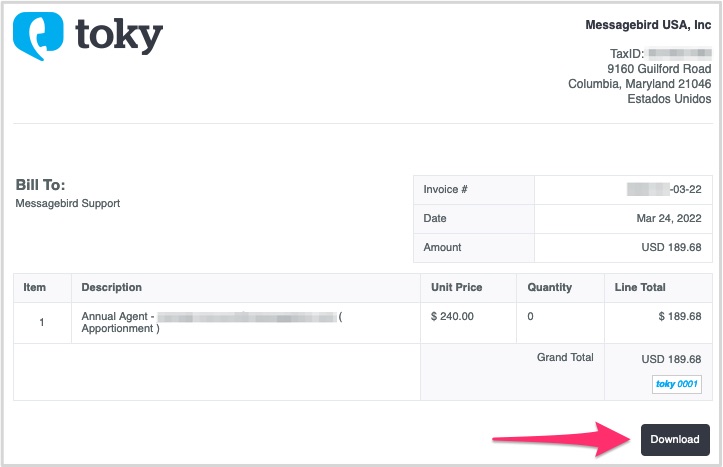Select the 9160 Guilford Road address line
Screen dimensions: 723x467
(x=659, y=69)
